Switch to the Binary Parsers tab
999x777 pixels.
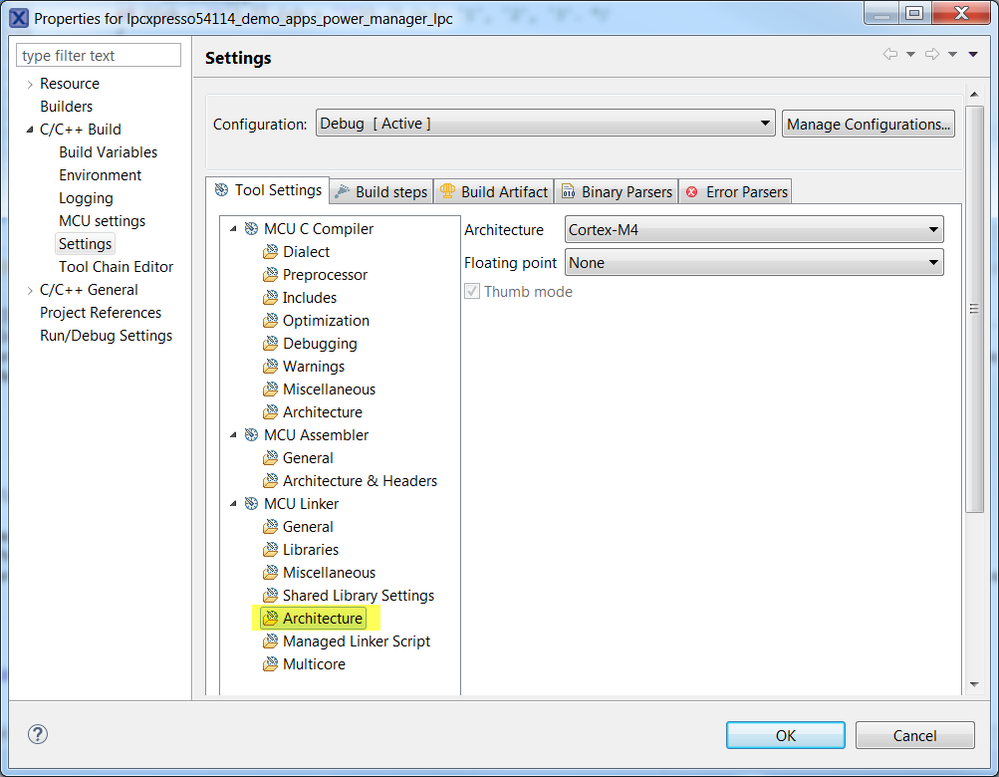pos(617,192)
